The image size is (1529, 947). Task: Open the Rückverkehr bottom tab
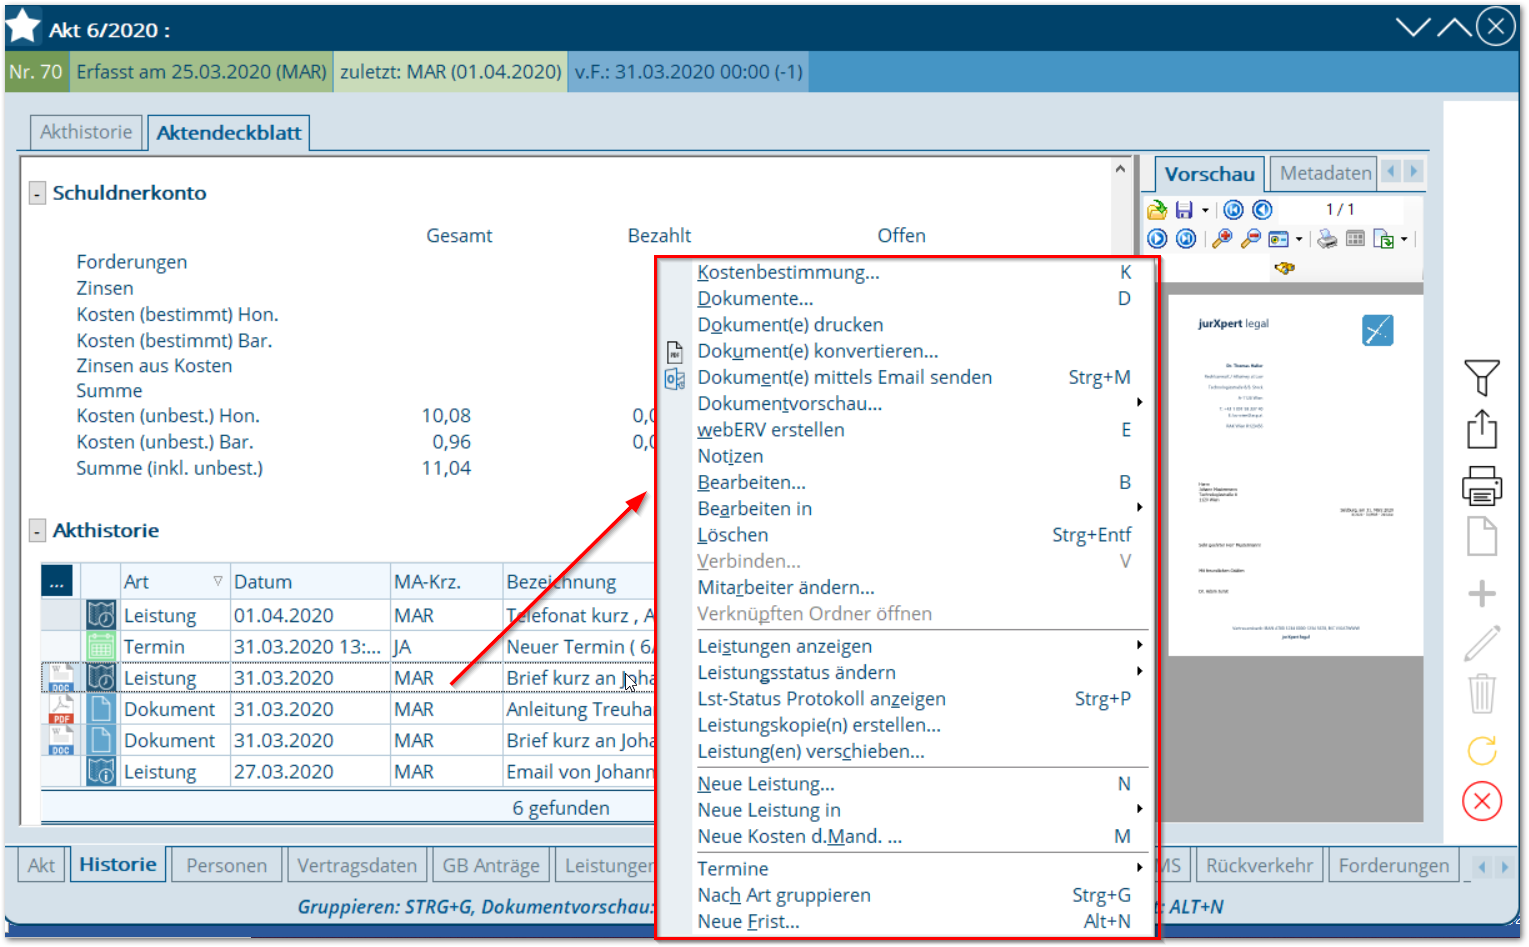tap(1259, 865)
